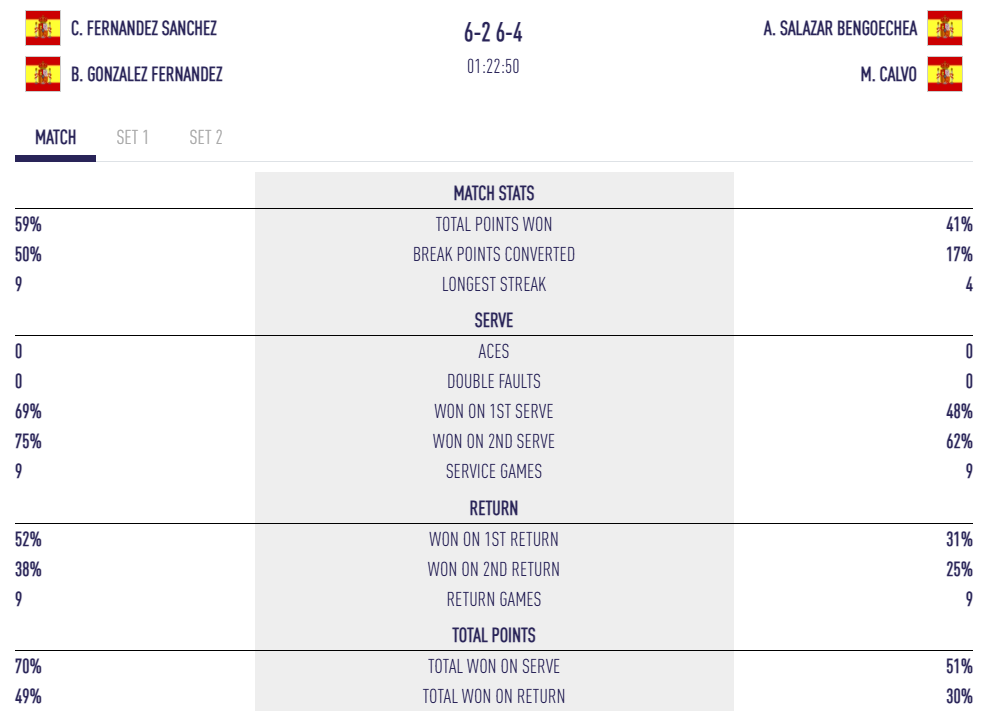Click the Spain flag beside A. Salazar Bengoechea
This screenshot has width=992, height=727.
click(944, 28)
